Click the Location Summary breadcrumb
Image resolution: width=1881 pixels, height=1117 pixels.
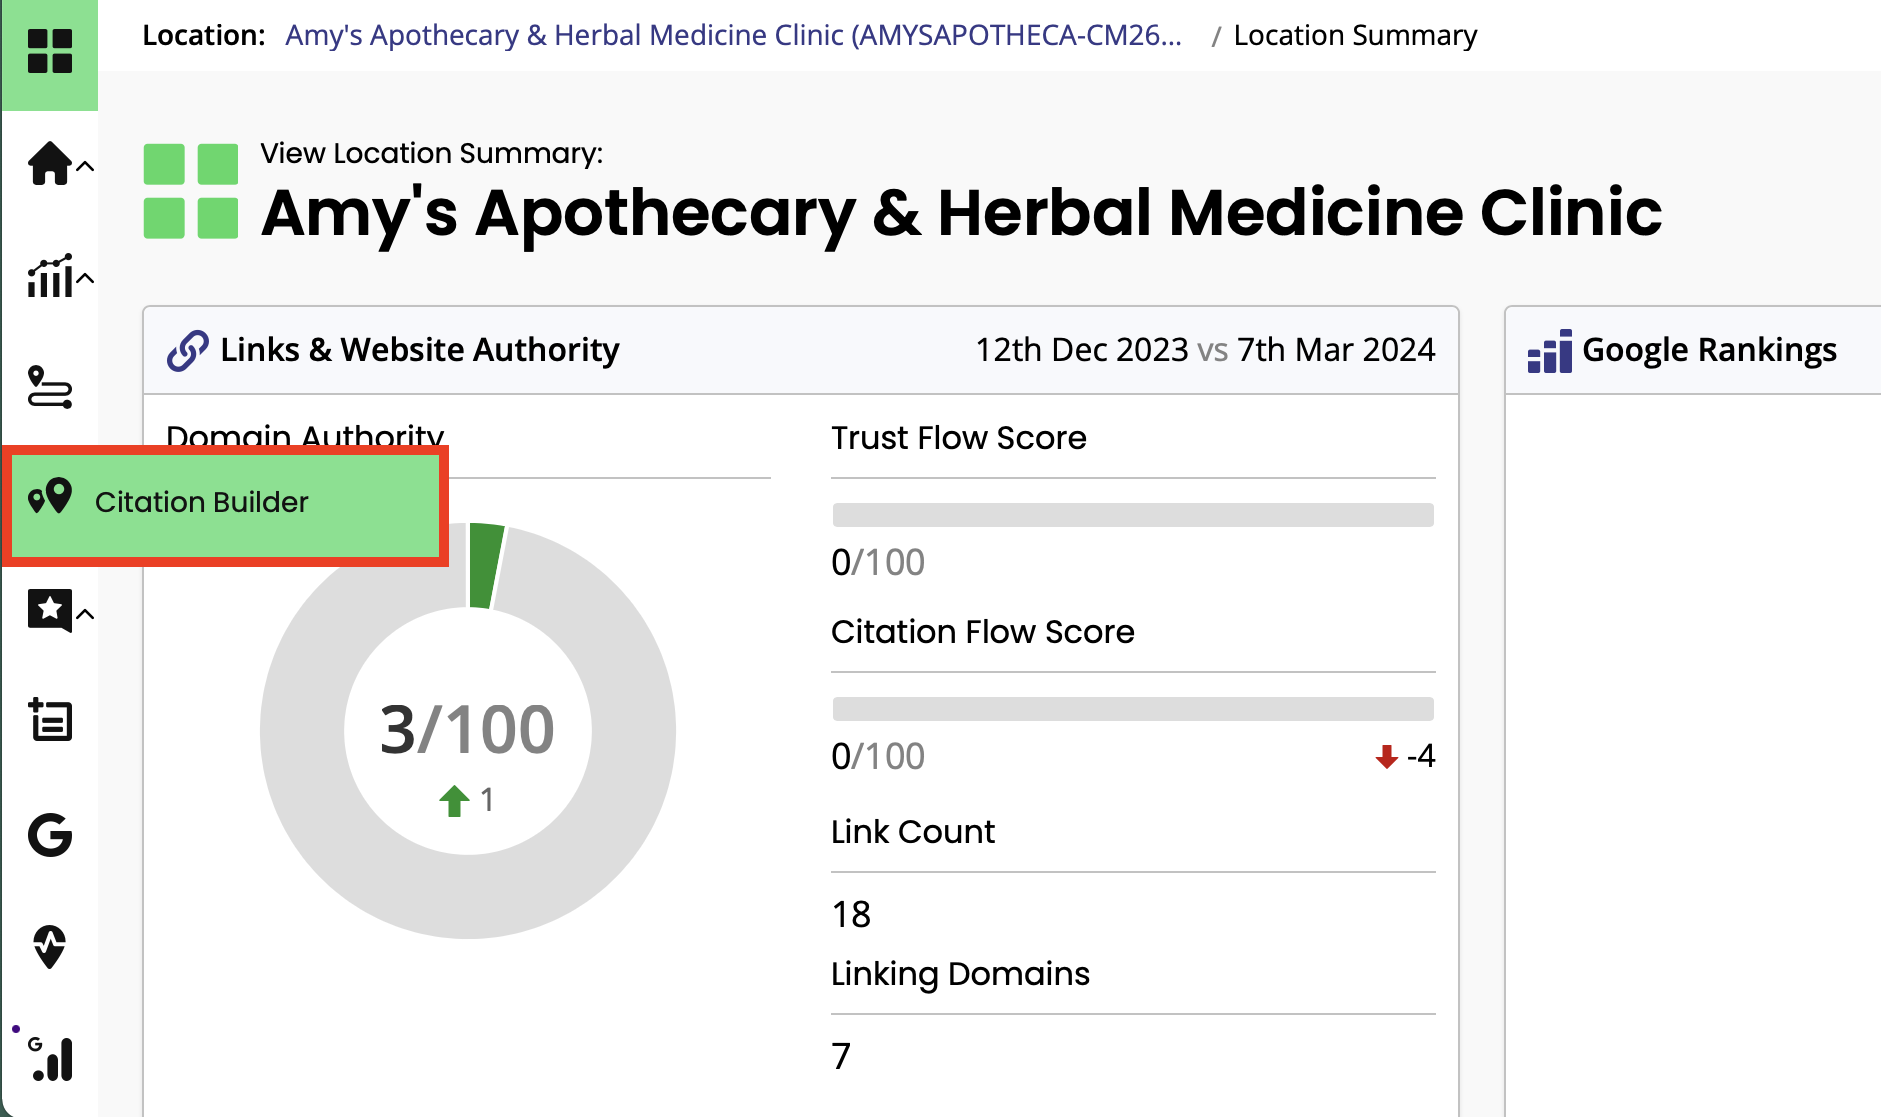coord(1354,36)
